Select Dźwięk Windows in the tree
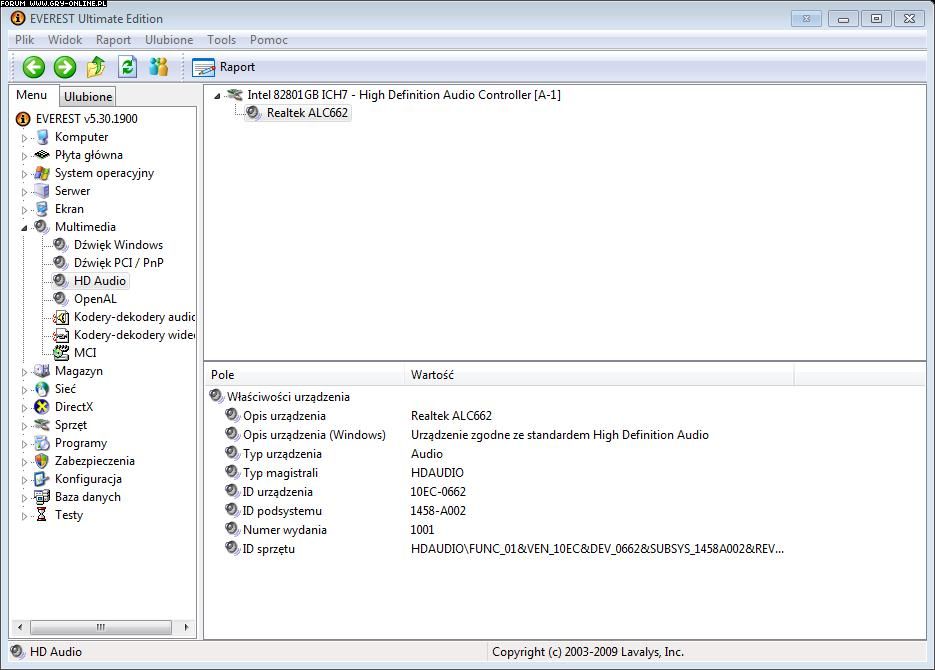This screenshot has height=670, width=935. (118, 245)
